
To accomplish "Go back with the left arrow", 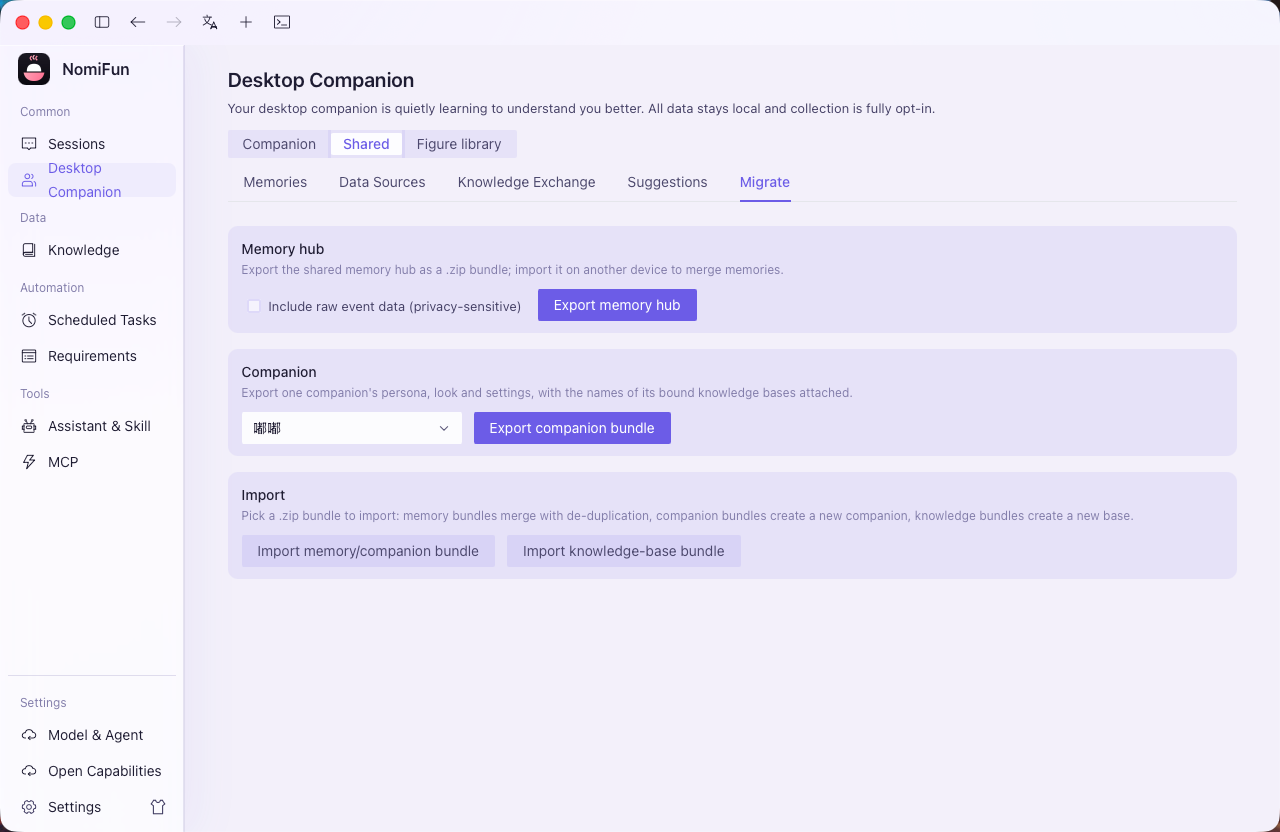I will (x=138, y=22).
